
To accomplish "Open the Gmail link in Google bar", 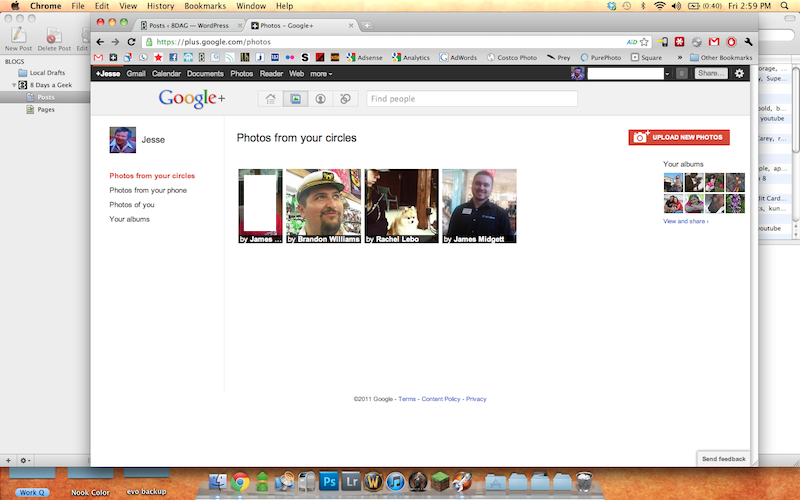I will [136, 73].
